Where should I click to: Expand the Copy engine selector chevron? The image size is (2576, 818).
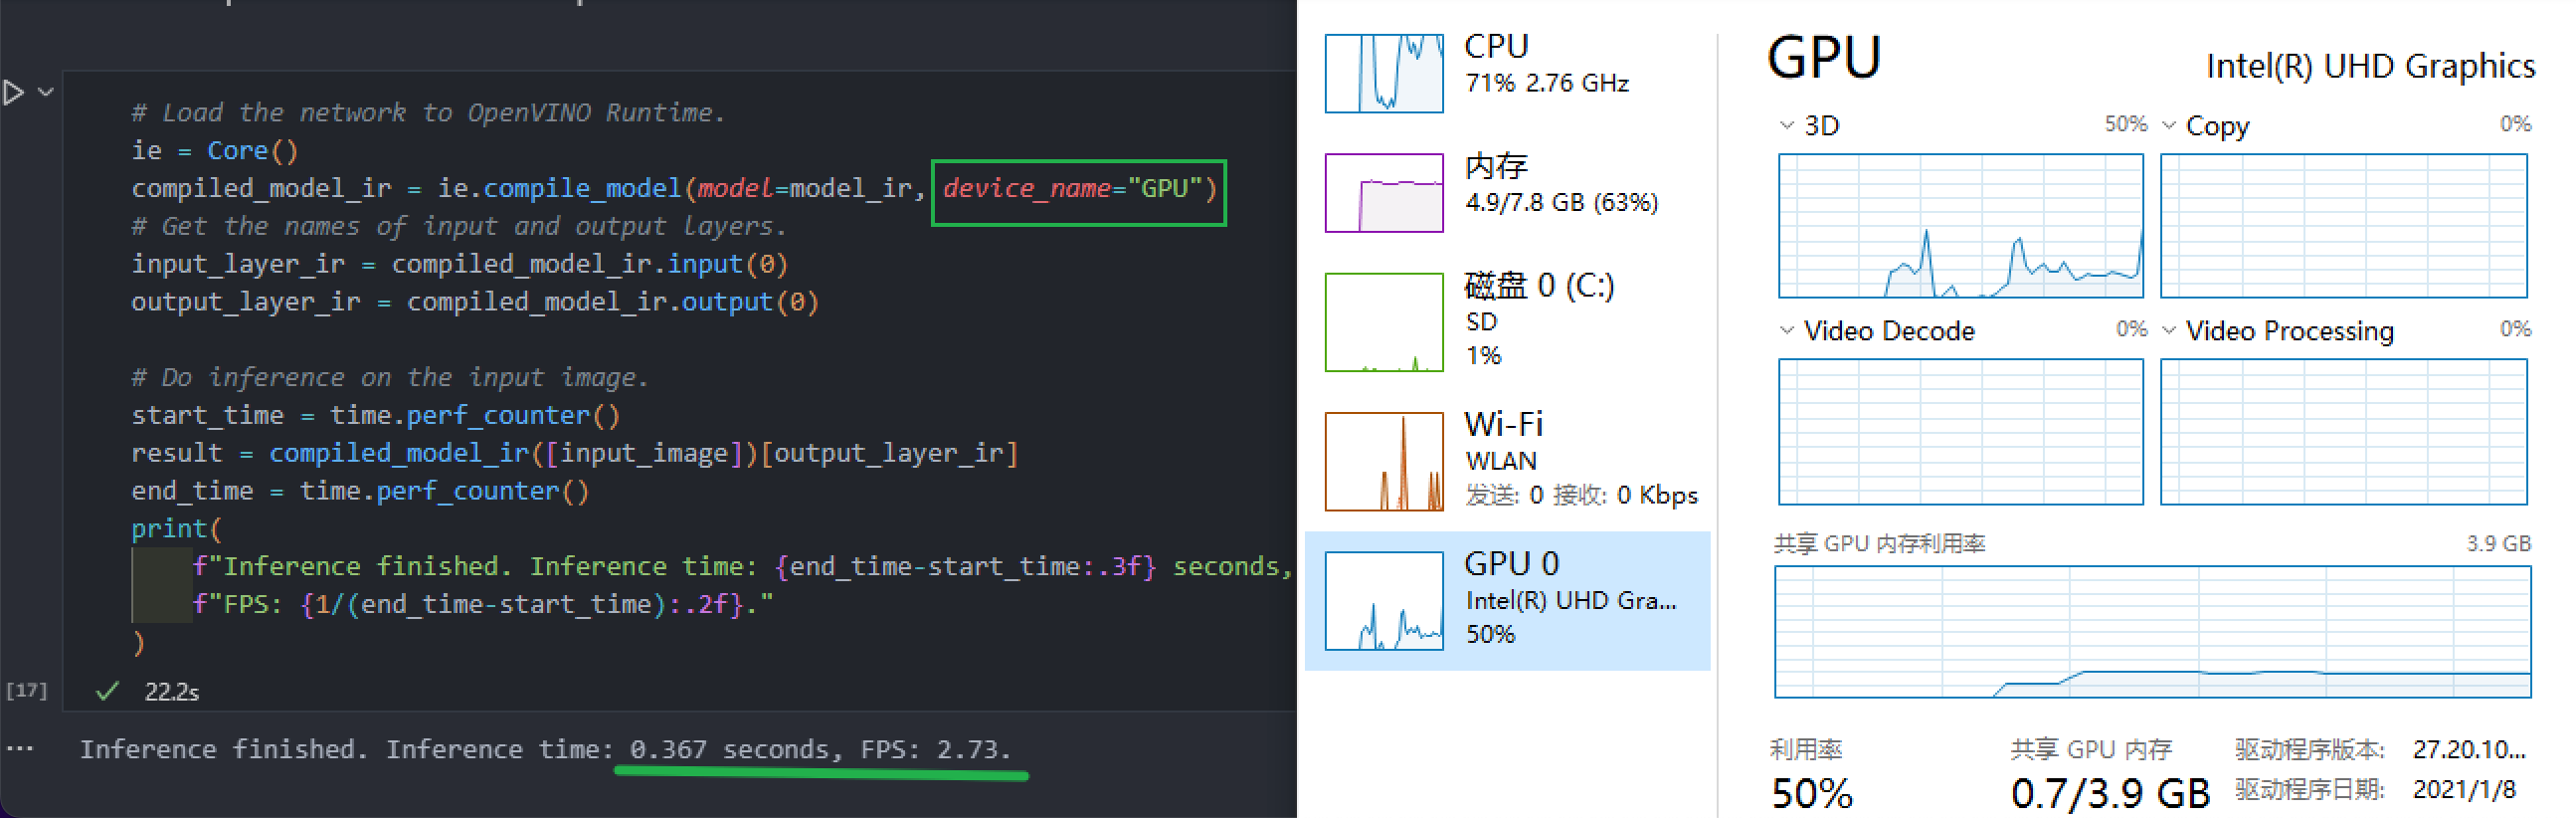pyautogui.click(x=2169, y=125)
